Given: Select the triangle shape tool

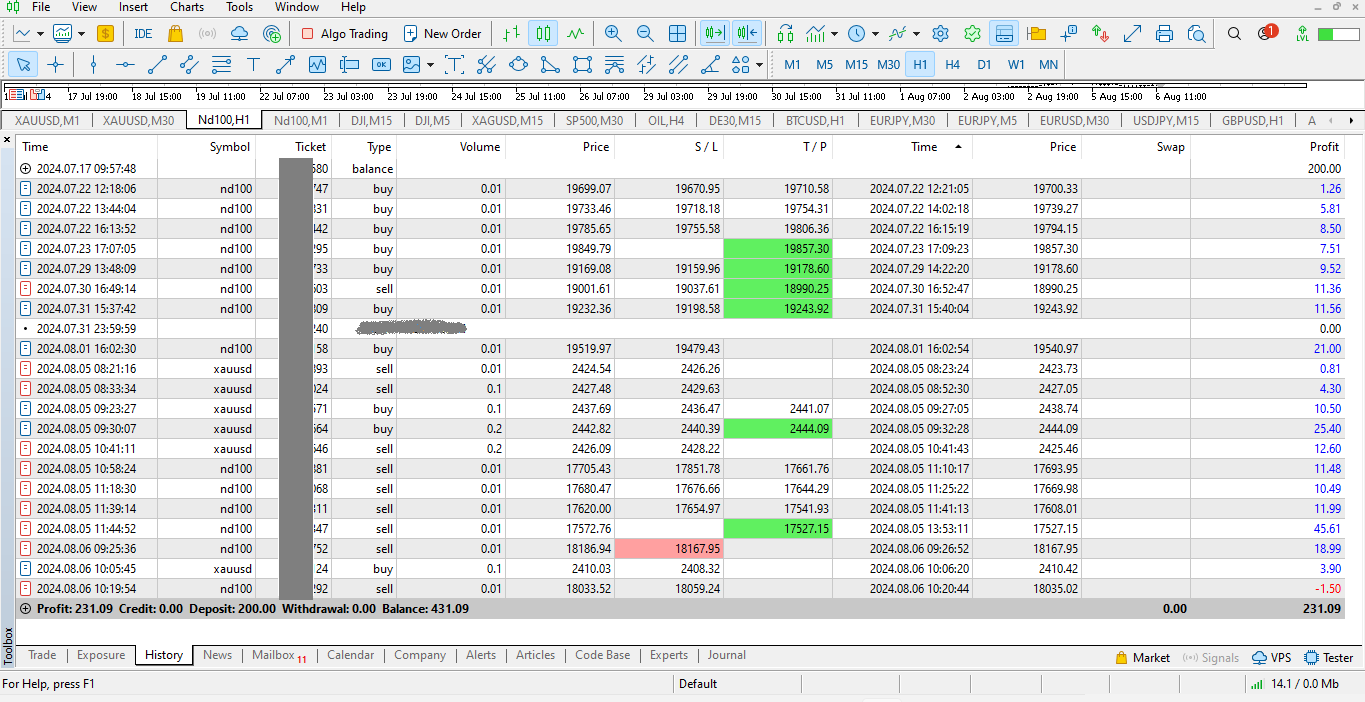Looking at the screenshot, I should coord(550,65).
